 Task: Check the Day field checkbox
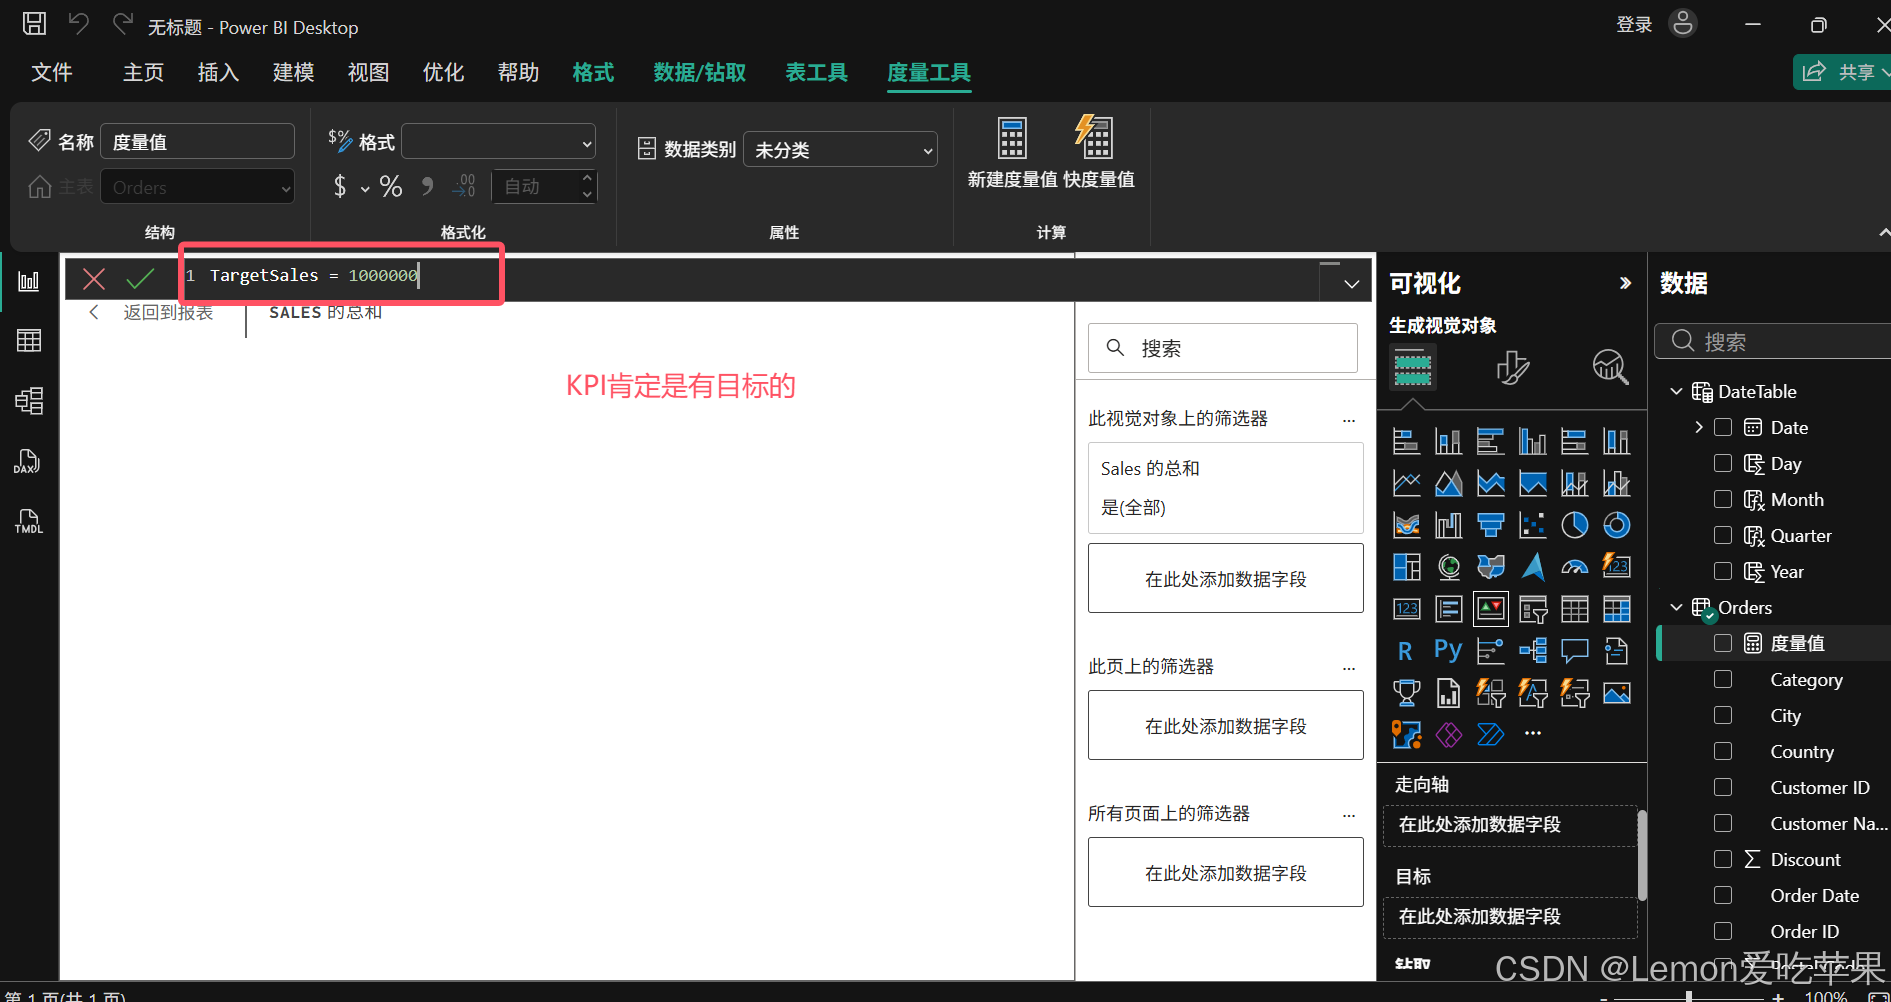pyautogui.click(x=1723, y=463)
